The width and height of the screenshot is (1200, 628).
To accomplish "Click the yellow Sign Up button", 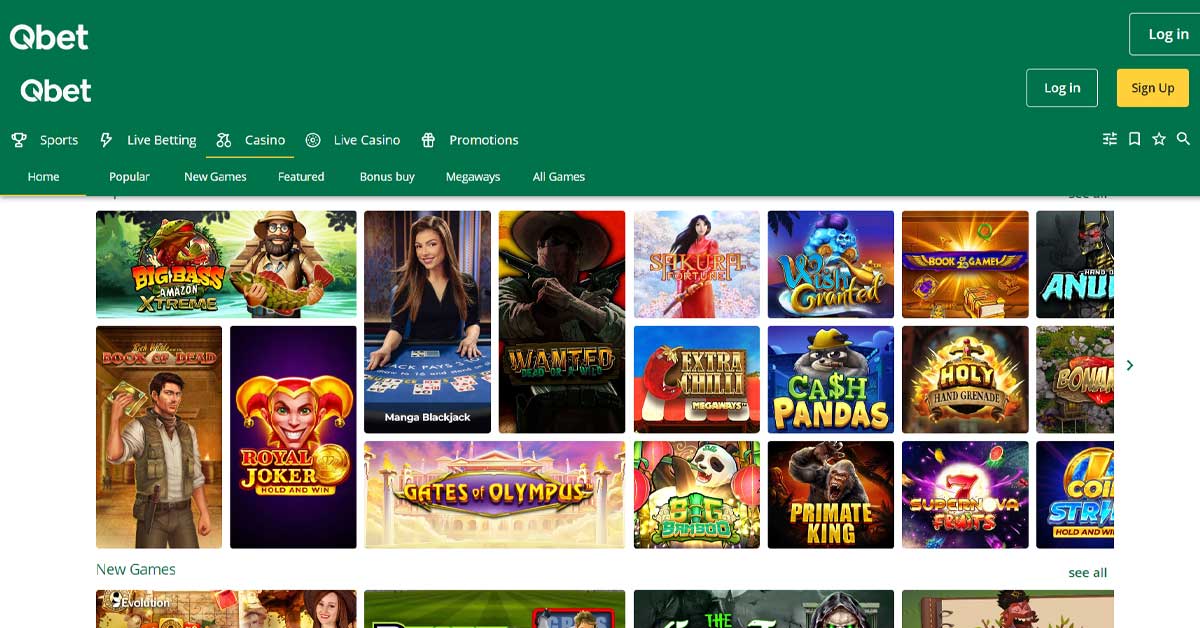I will pyautogui.click(x=1152, y=88).
